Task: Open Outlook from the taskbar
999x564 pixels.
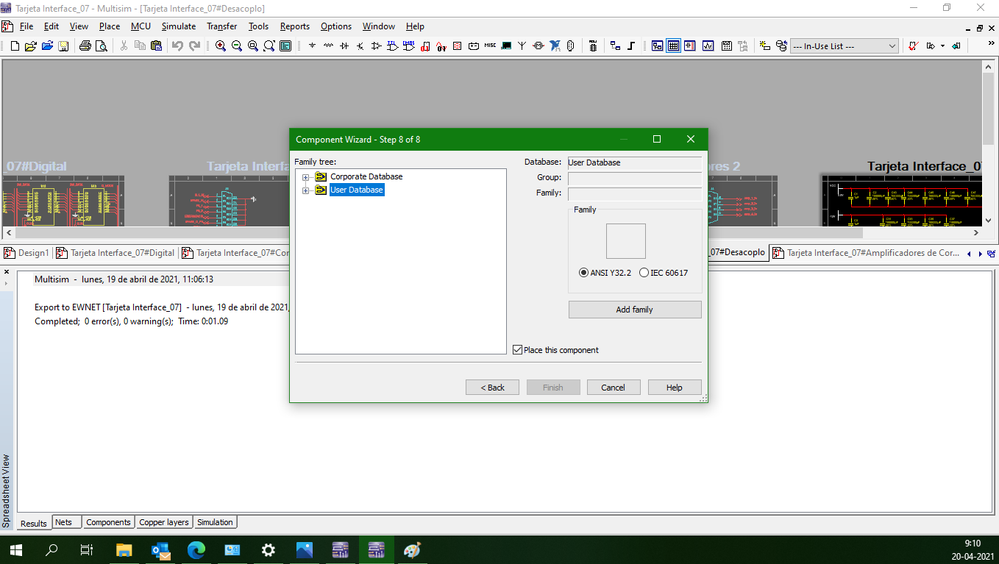Action: 160,550
